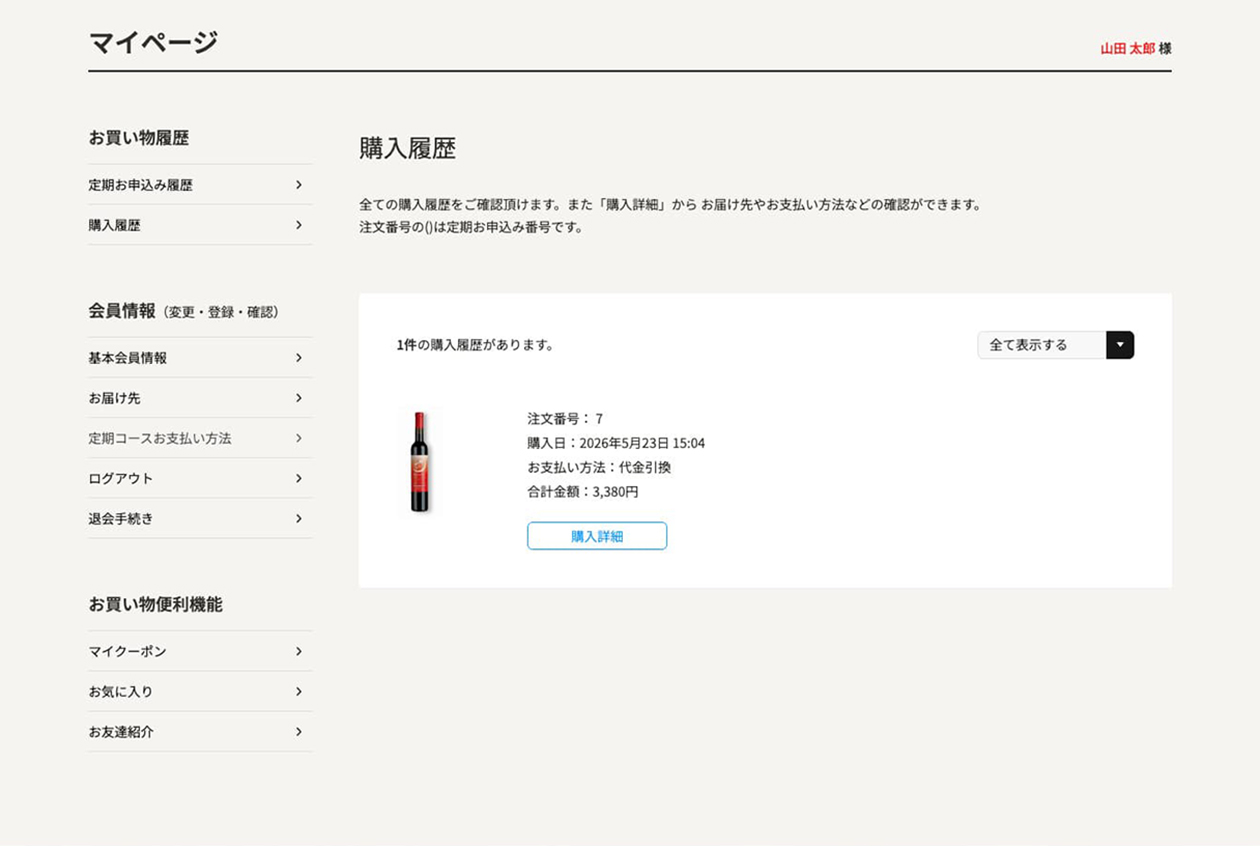Go to お気に入り
The image size is (1260, 846).
tap(200, 691)
